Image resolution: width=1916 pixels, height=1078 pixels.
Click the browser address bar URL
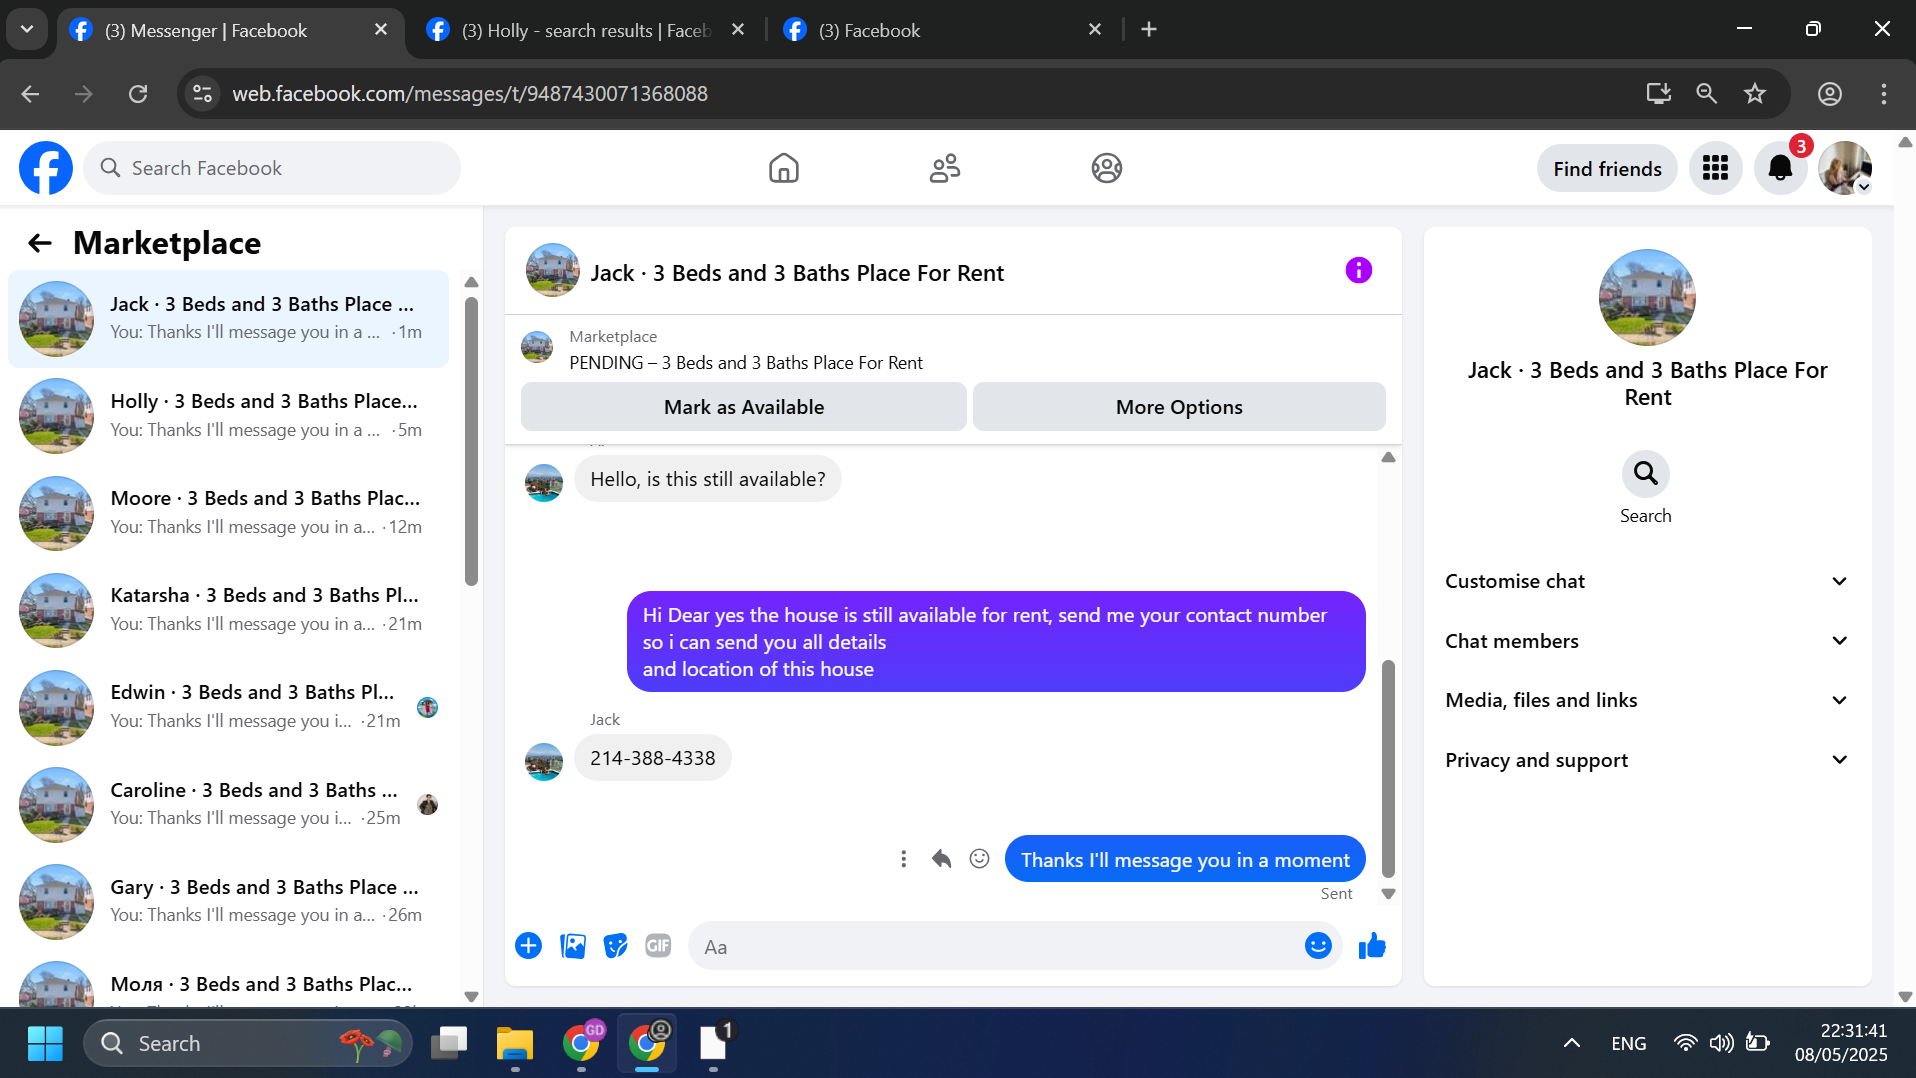click(470, 94)
